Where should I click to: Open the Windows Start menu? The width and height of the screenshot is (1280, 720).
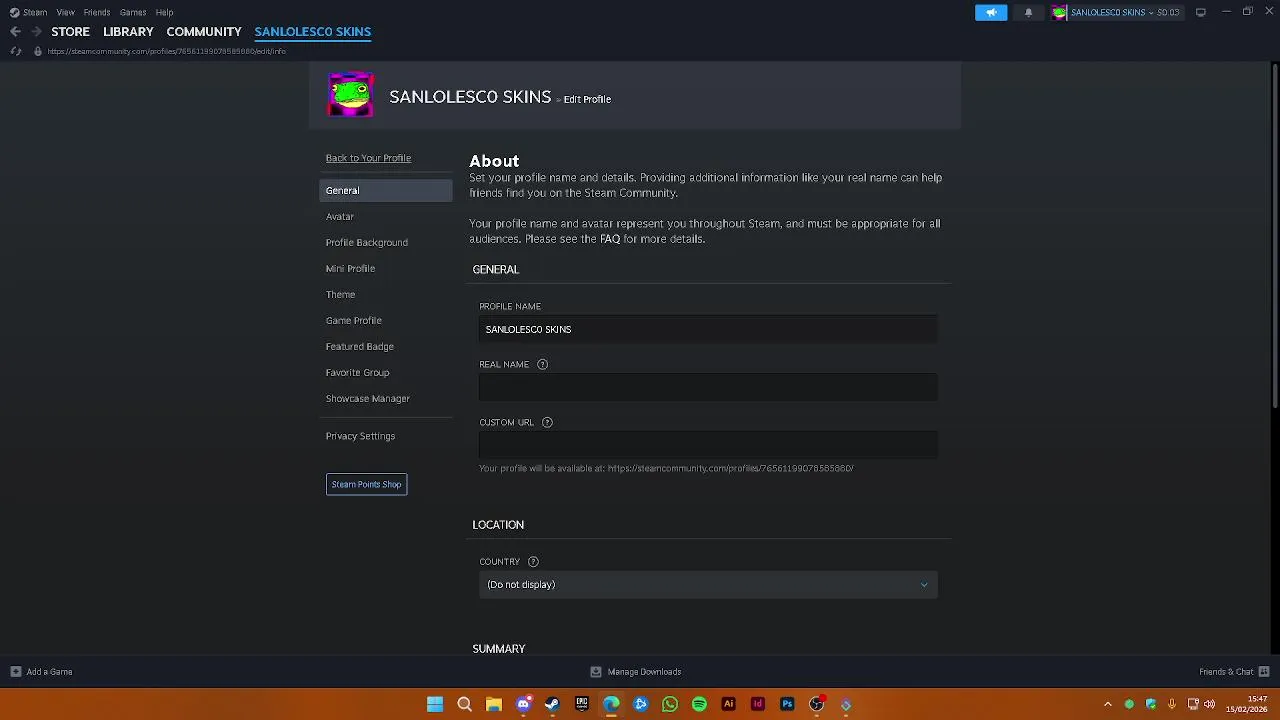(435, 704)
